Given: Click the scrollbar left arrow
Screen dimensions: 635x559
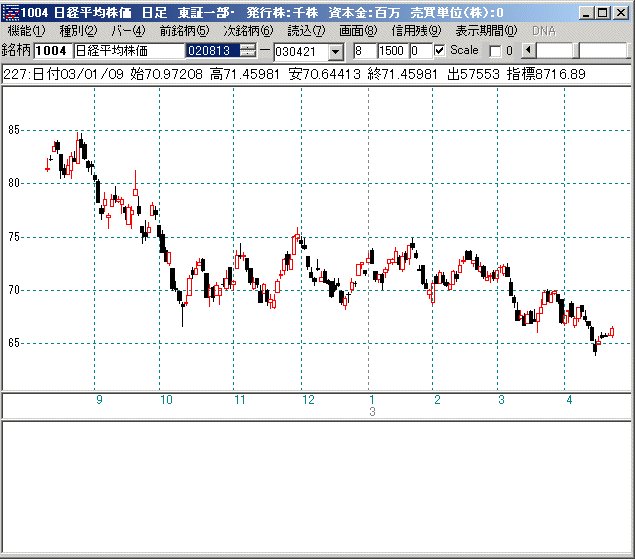Looking at the screenshot, I should (528, 51).
